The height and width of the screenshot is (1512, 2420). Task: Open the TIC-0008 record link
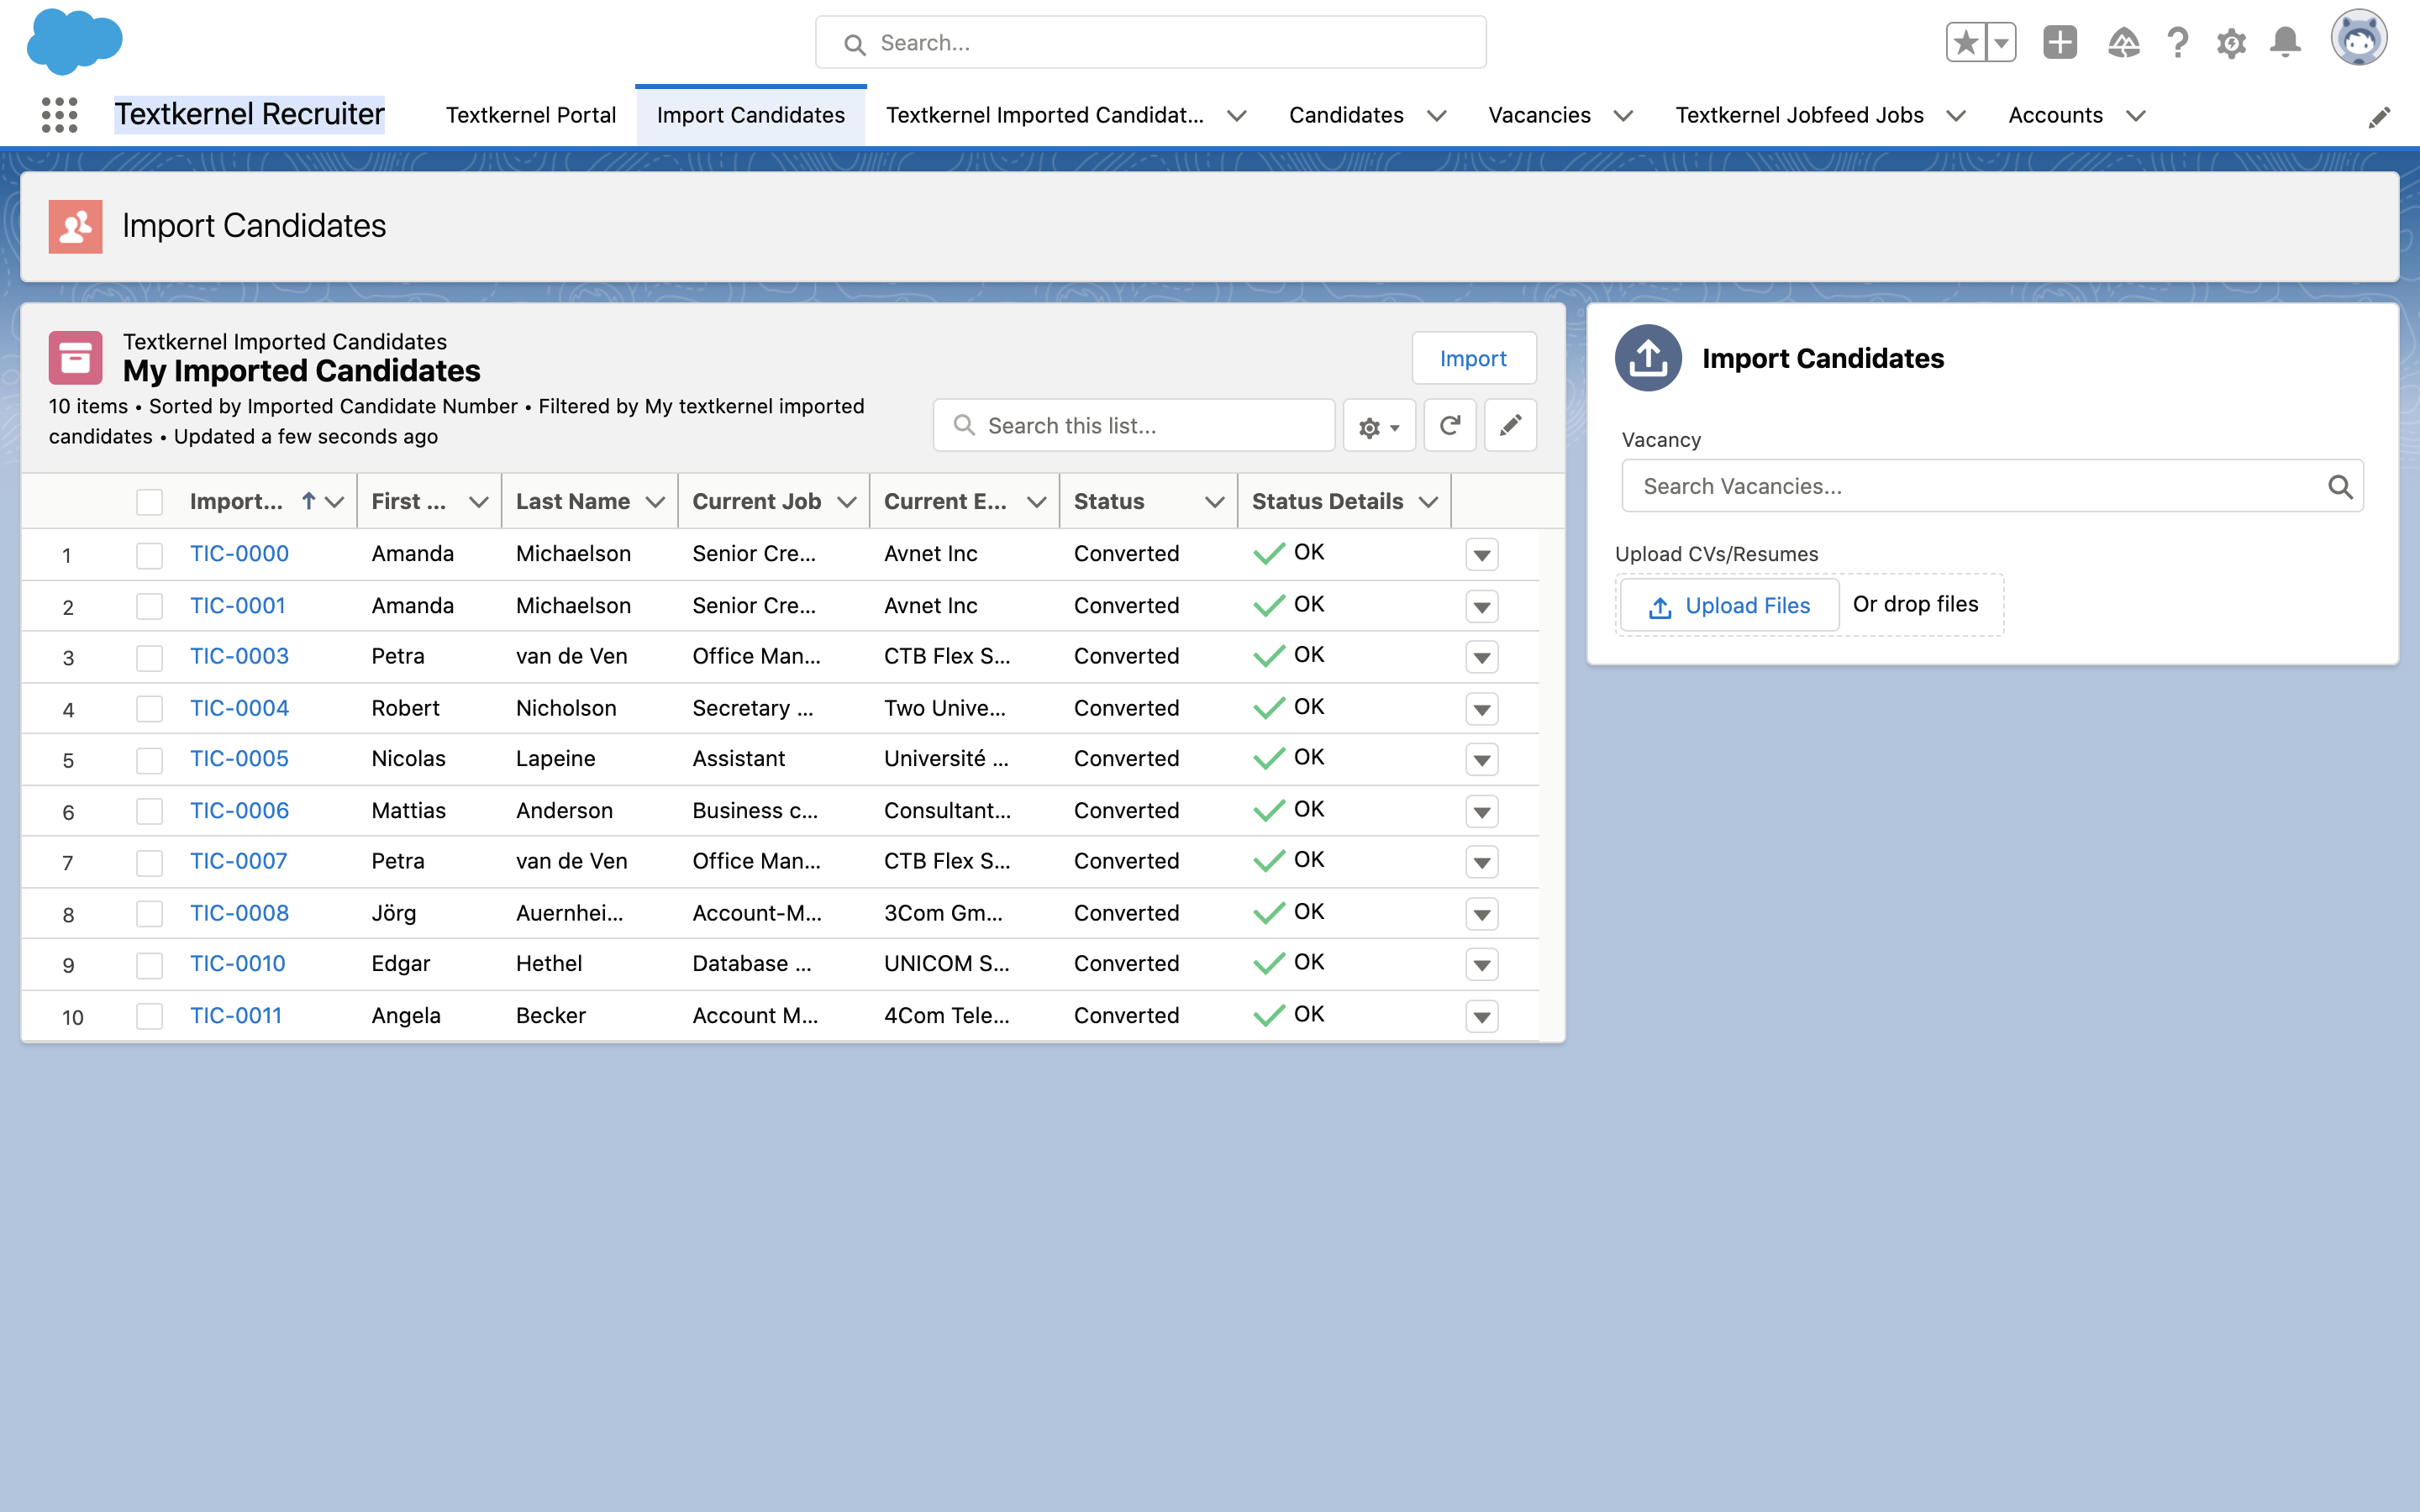pos(239,913)
